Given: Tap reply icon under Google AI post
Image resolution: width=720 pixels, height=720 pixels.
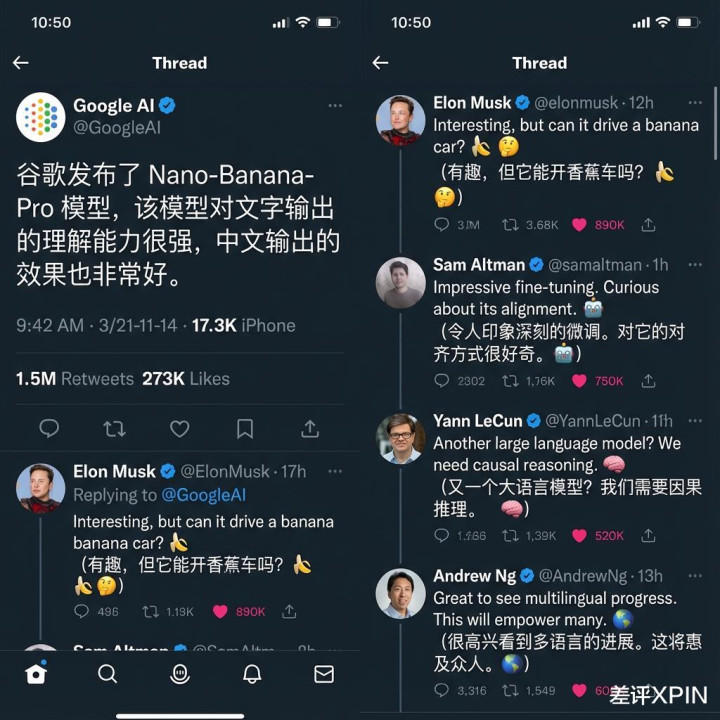Looking at the screenshot, I should click(49, 428).
